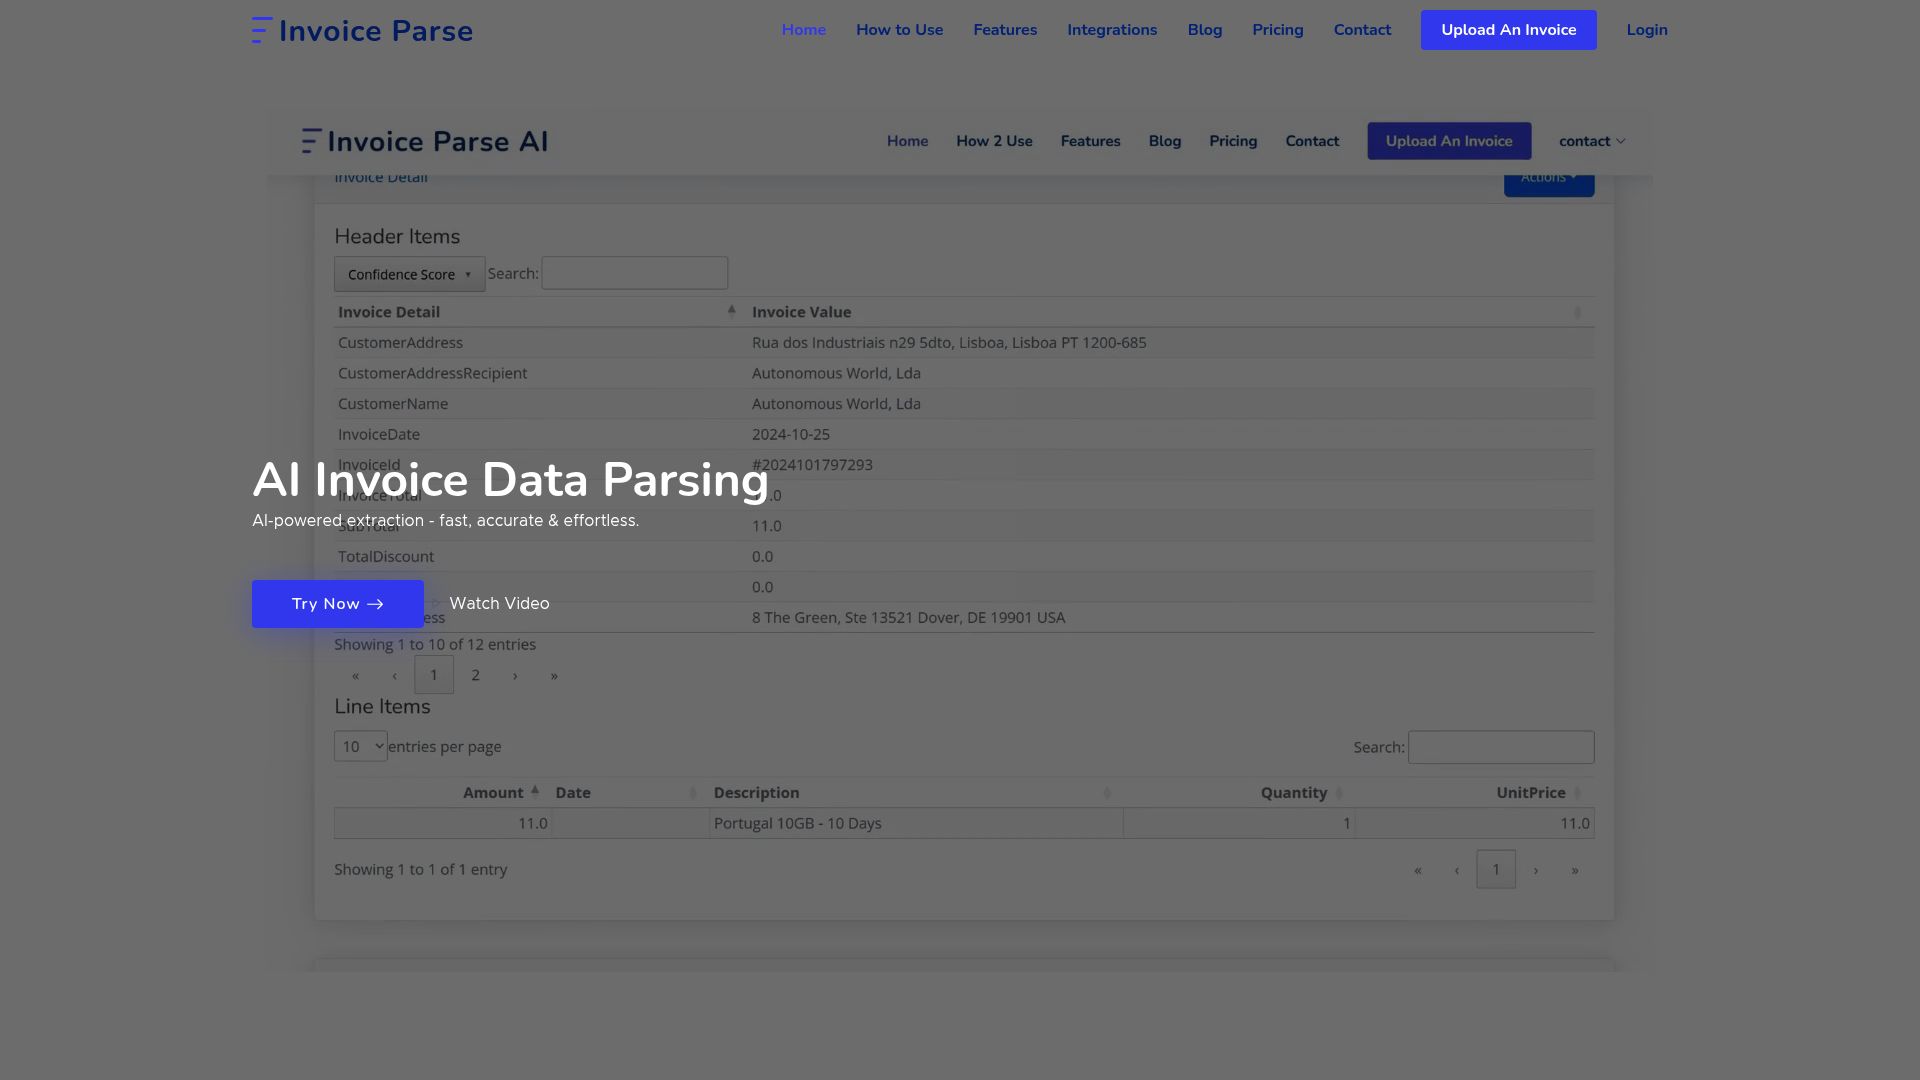The image size is (1920, 1080).
Task: Jump to first page in header items pagination
Action: coord(355,675)
